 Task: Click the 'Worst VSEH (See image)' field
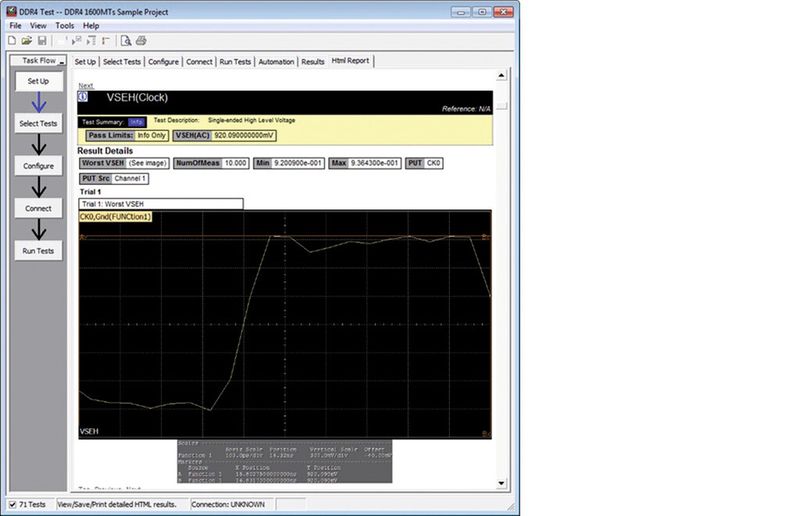124,163
